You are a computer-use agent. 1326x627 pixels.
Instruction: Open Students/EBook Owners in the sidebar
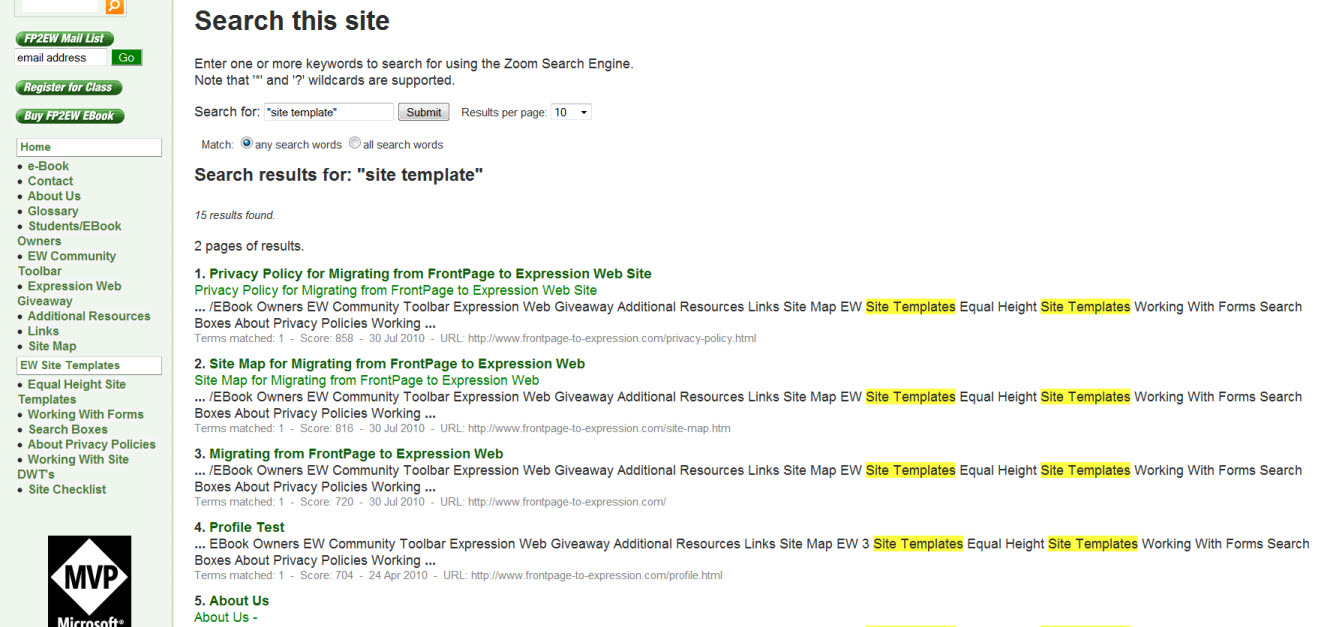(69, 233)
